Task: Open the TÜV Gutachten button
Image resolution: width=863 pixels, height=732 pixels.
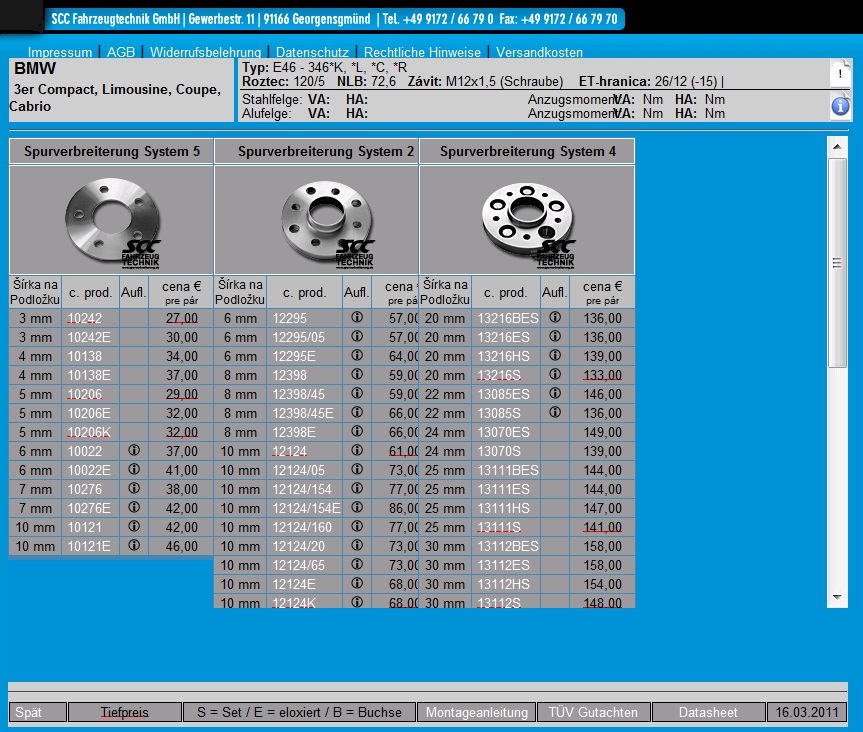Action: point(593,713)
